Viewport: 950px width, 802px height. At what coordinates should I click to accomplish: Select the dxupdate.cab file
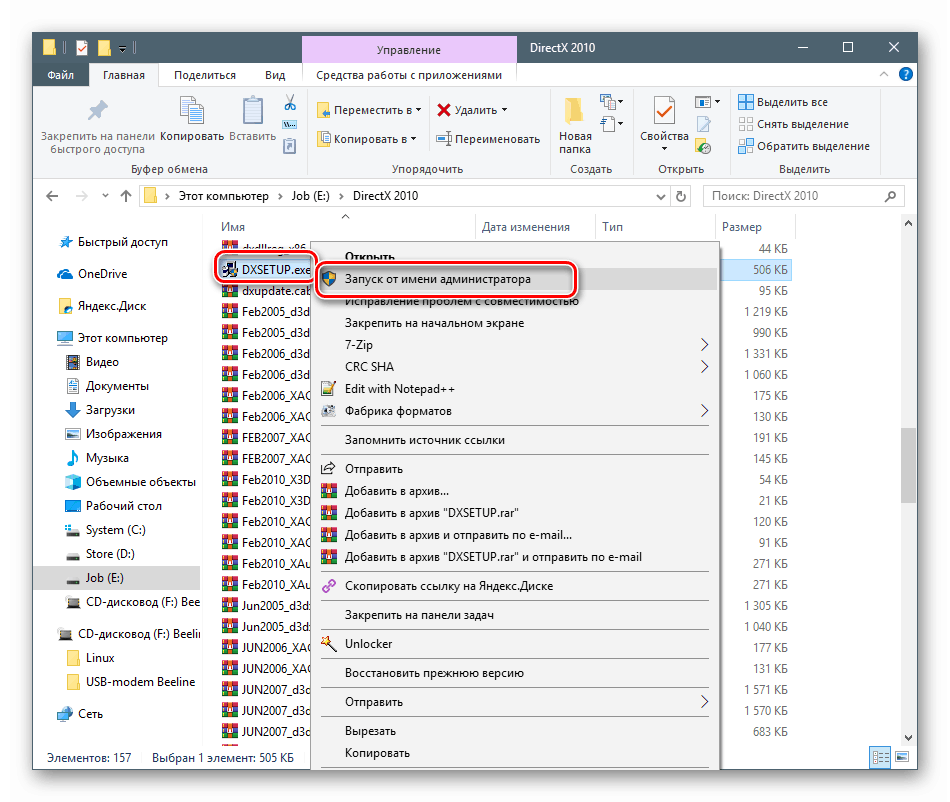click(265, 291)
